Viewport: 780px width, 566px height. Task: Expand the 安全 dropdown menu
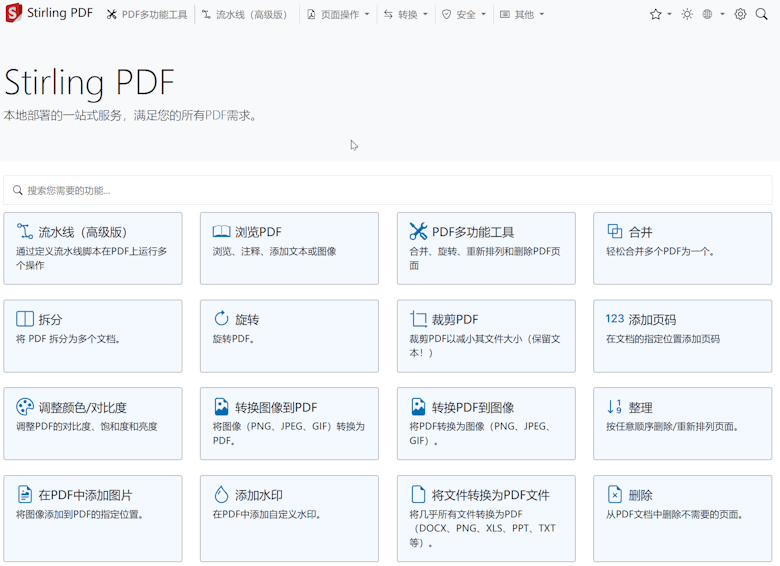(x=464, y=14)
